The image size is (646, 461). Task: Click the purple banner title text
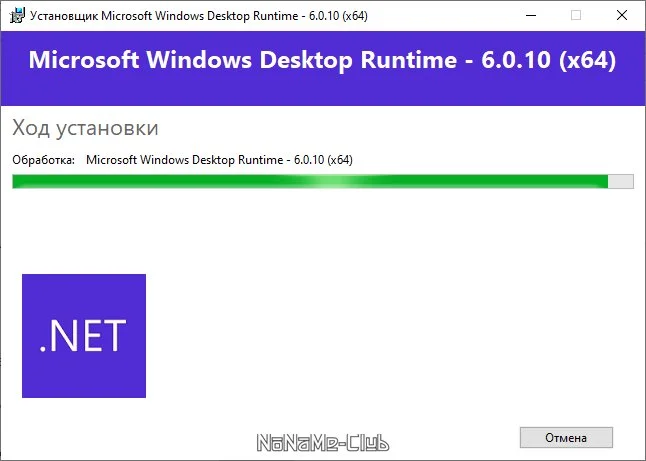(x=322, y=60)
